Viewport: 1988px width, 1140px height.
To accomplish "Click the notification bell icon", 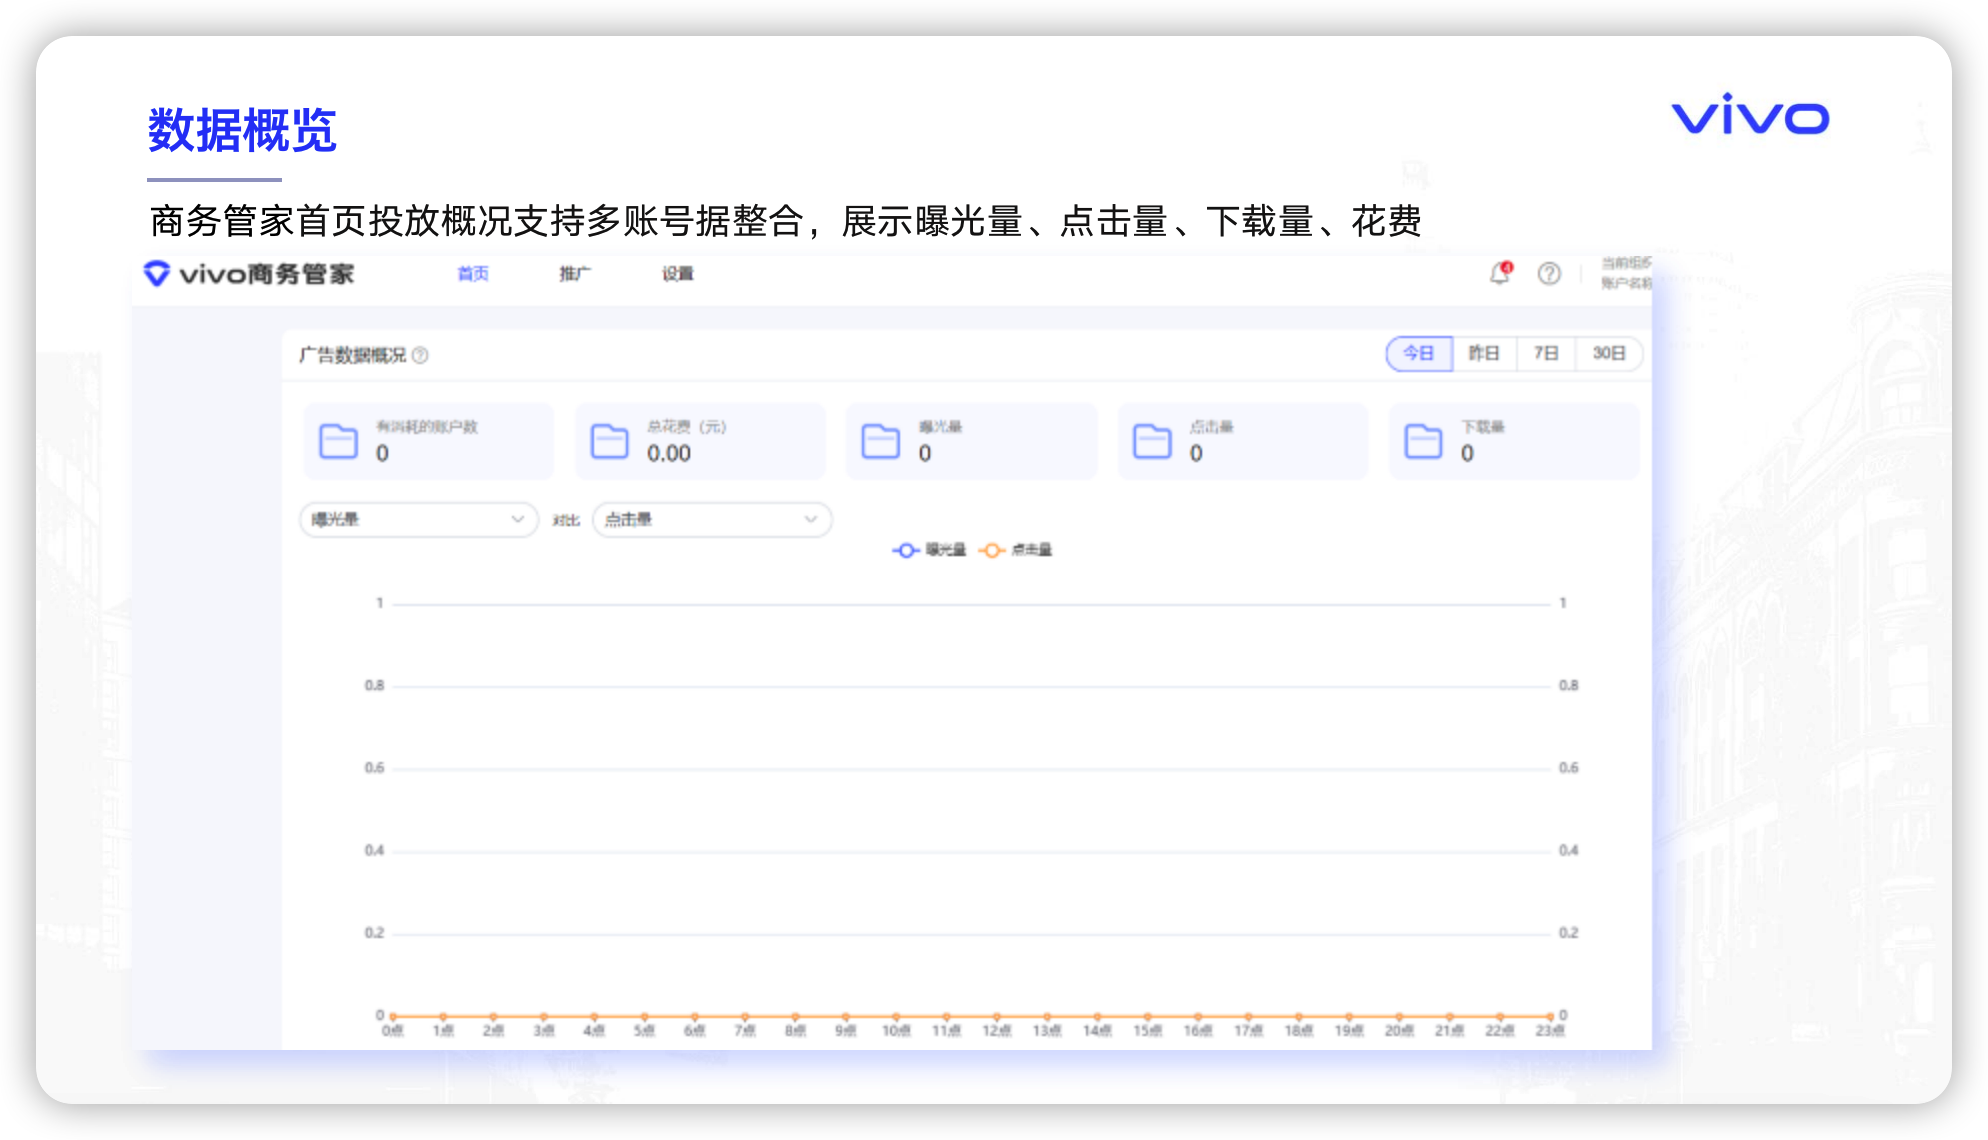I will pos(1499,273).
